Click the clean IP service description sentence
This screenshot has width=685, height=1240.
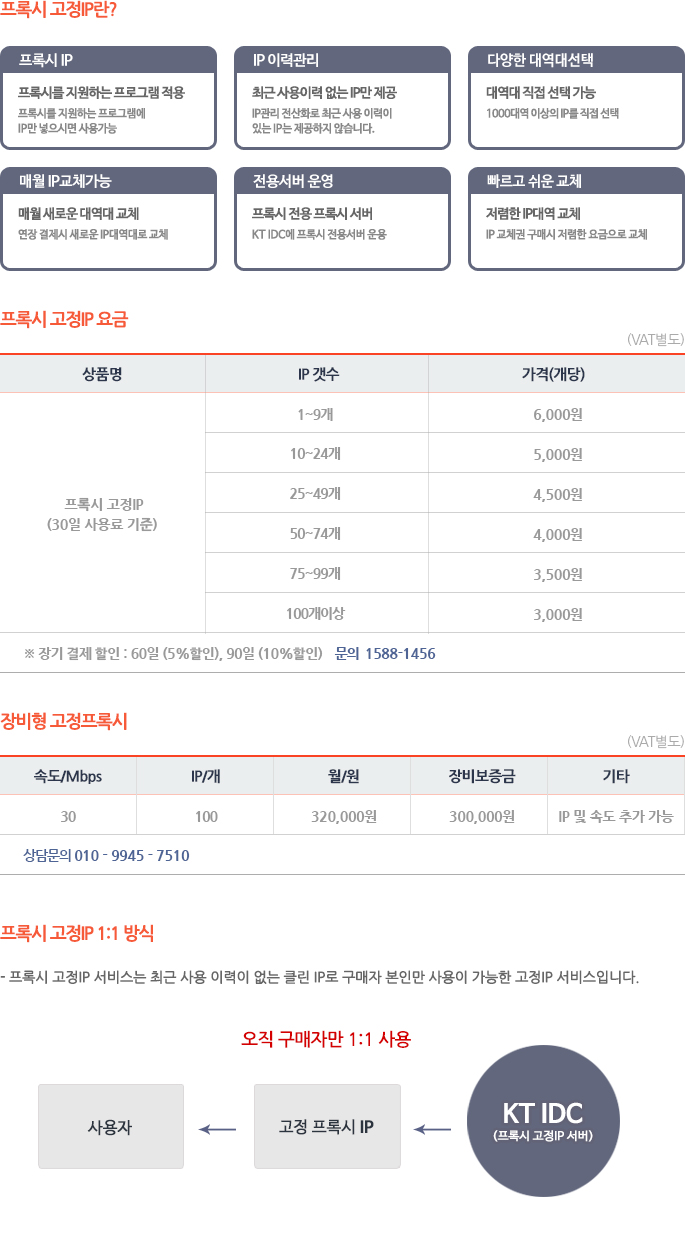pos(319,976)
